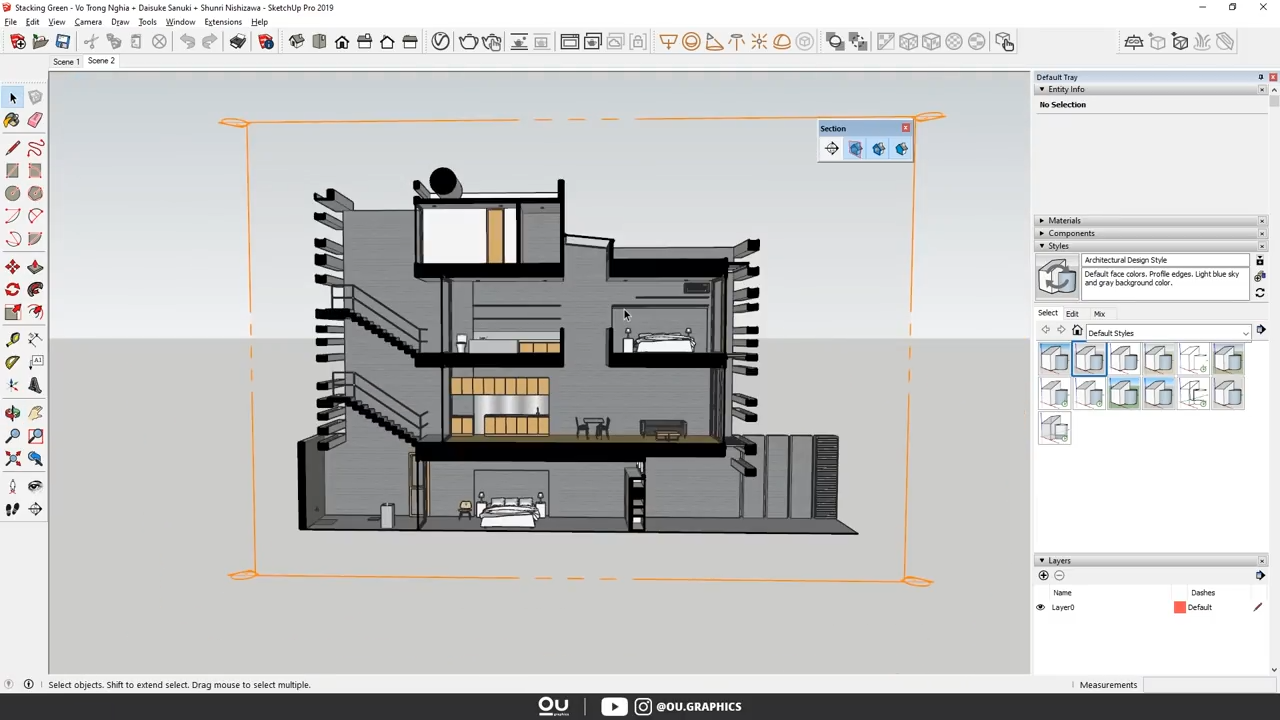This screenshot has width=1280, height=720.
Task: Click the Architectural Design Style name field
Action: (1165, 260)
